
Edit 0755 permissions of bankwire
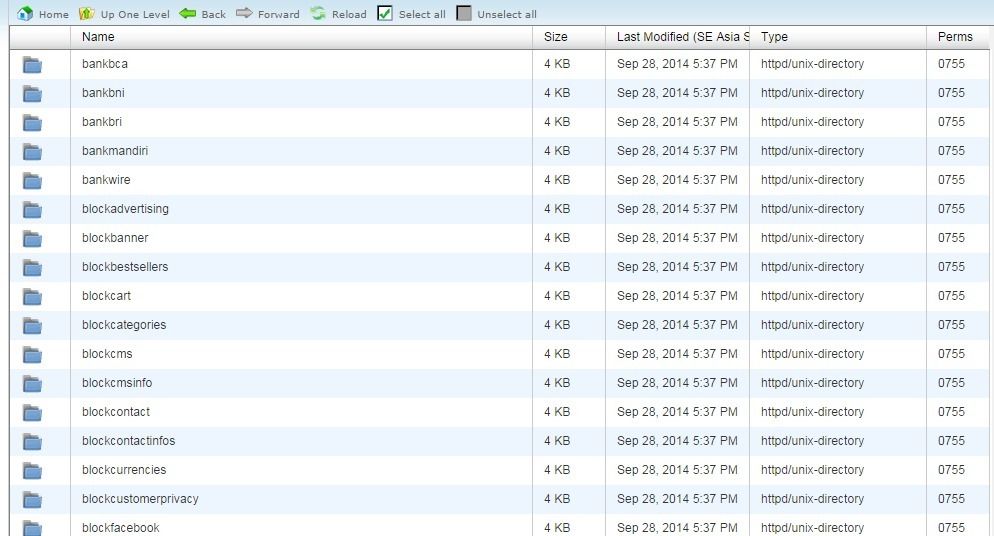[951, 180]
